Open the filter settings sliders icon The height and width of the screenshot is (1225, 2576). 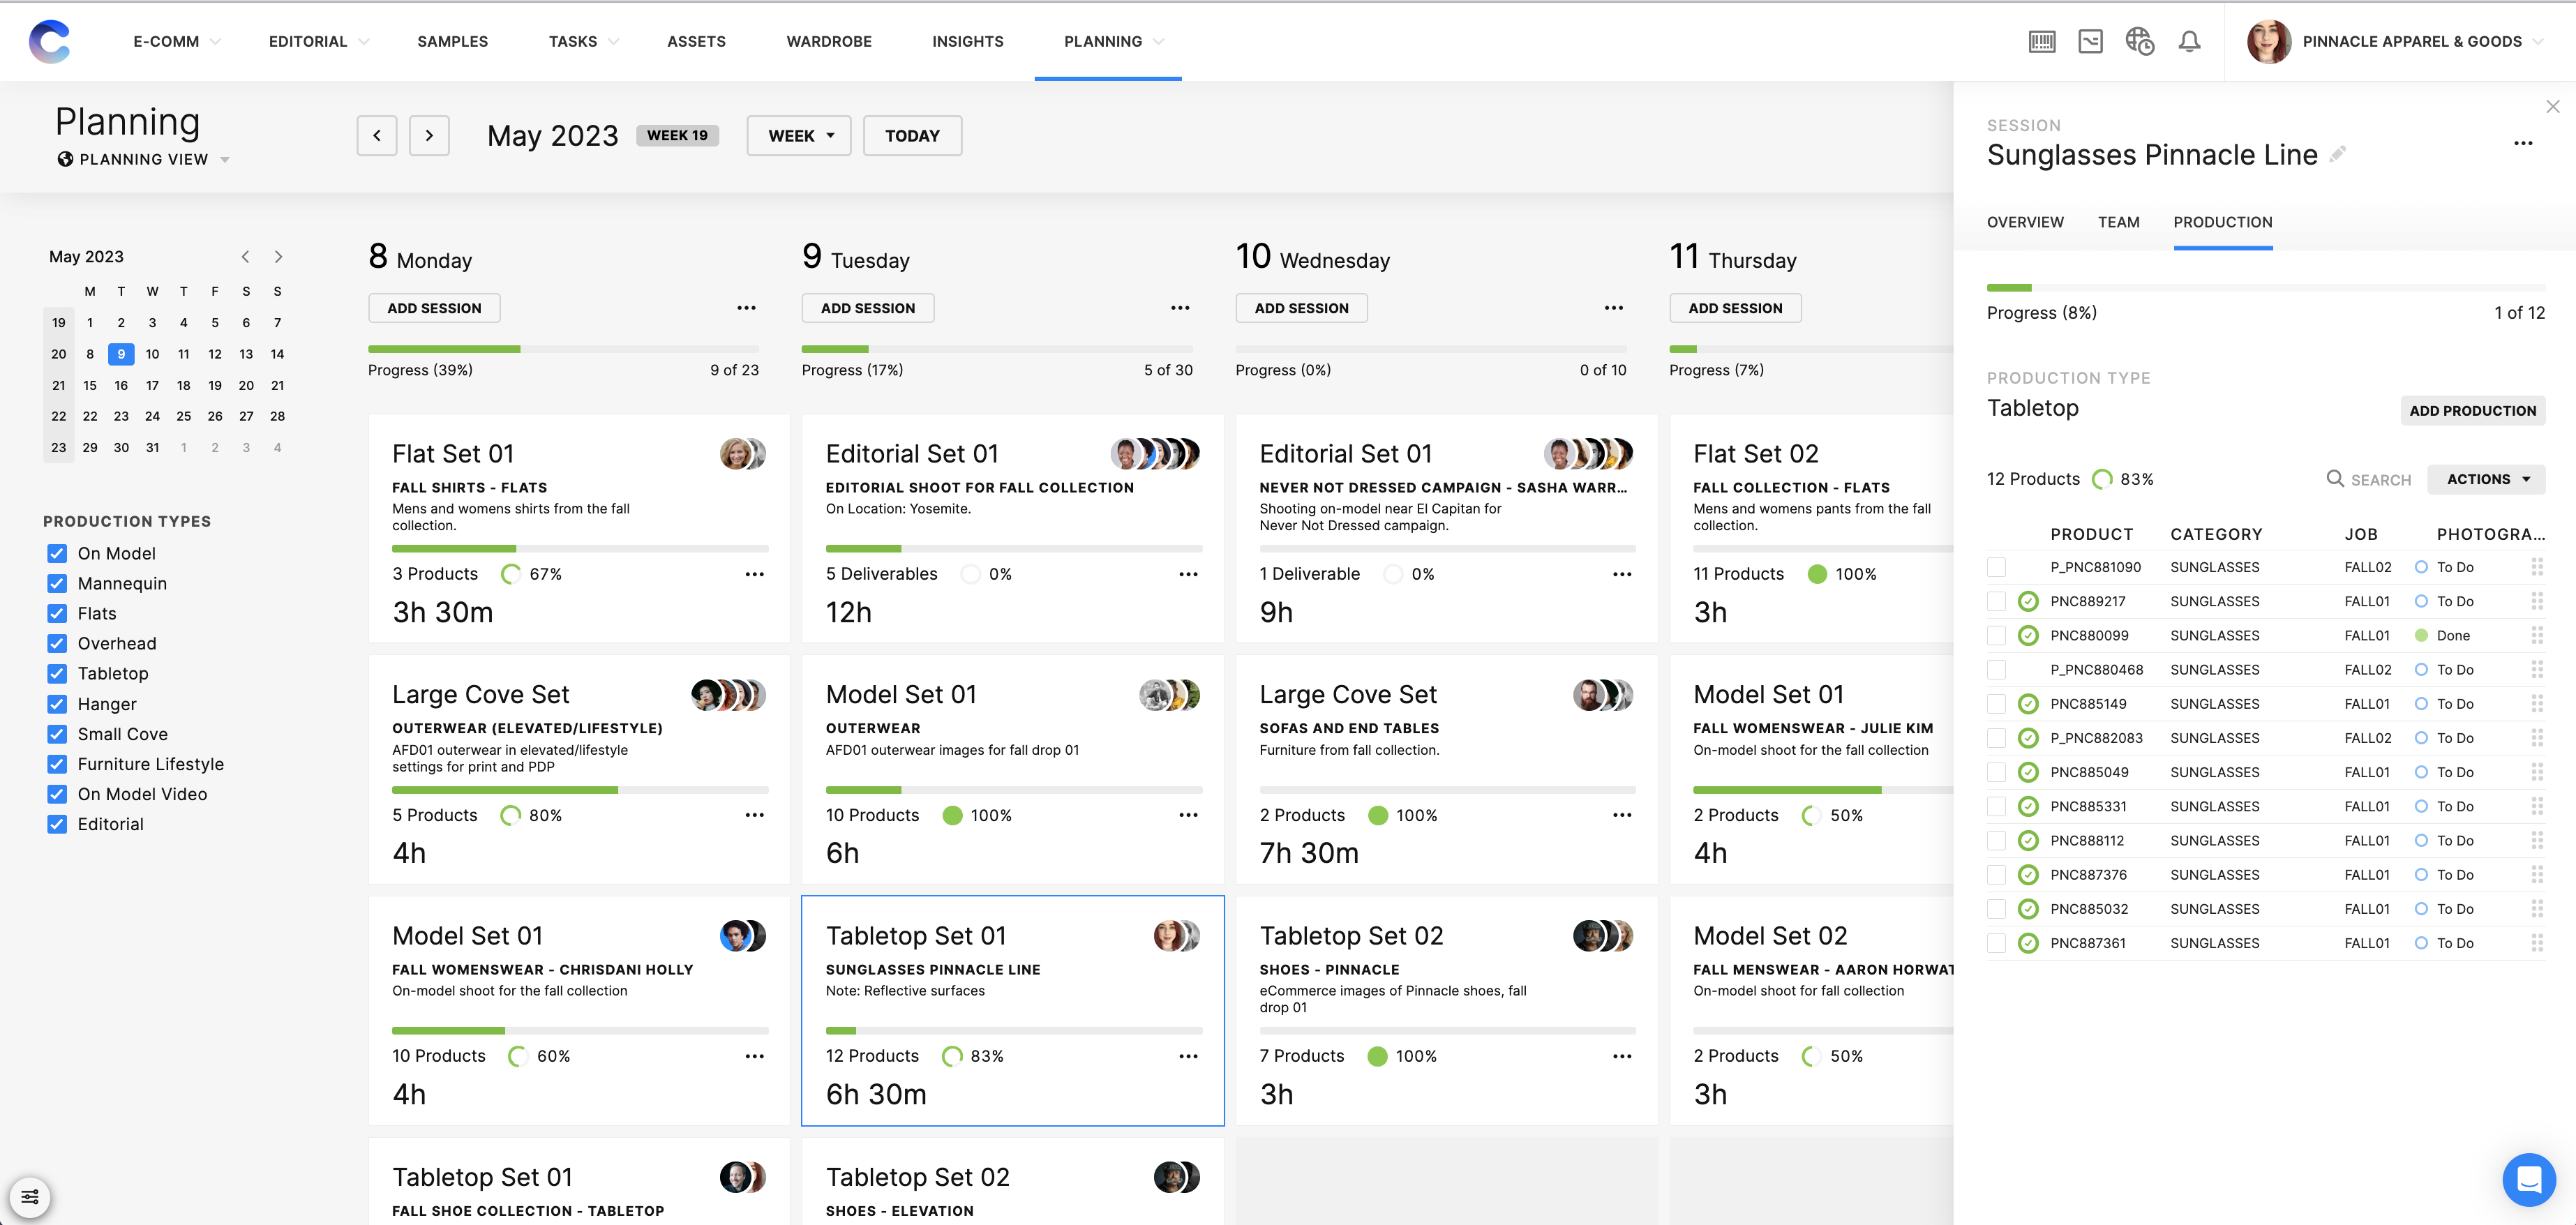30,1196
